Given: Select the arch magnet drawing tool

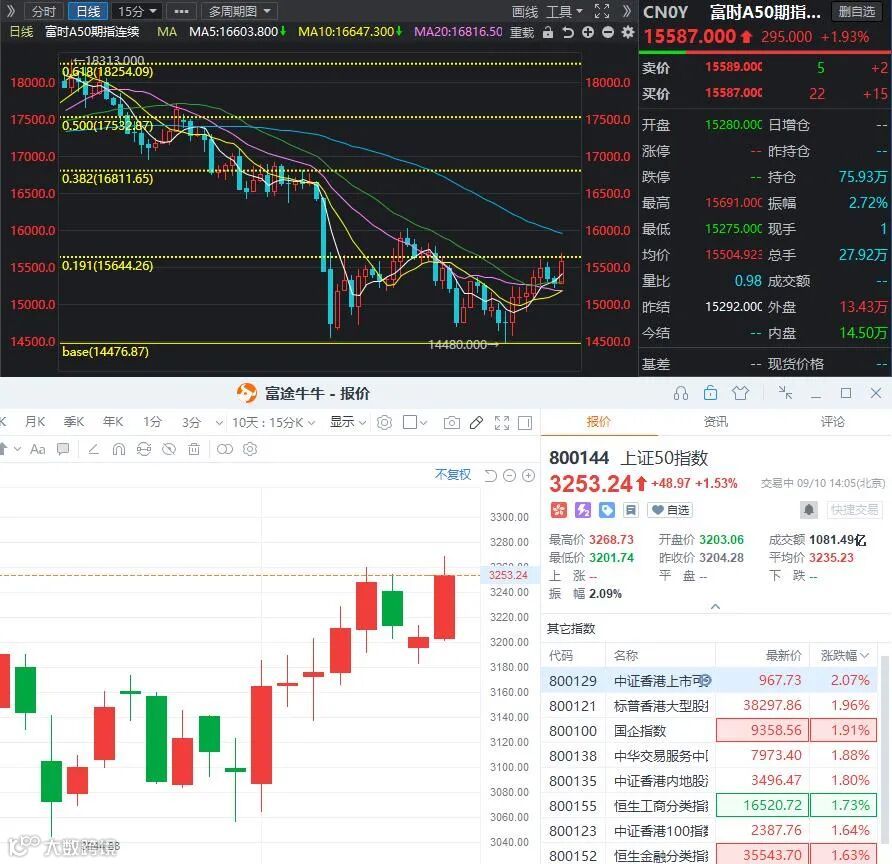Looking at the screenshot, I should pyautogui.click(x=119, y=449).
